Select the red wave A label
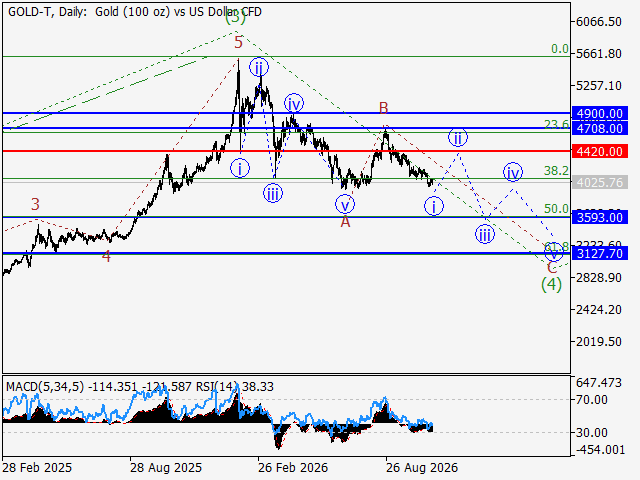 pyautogui.click(x=345, y=222)
